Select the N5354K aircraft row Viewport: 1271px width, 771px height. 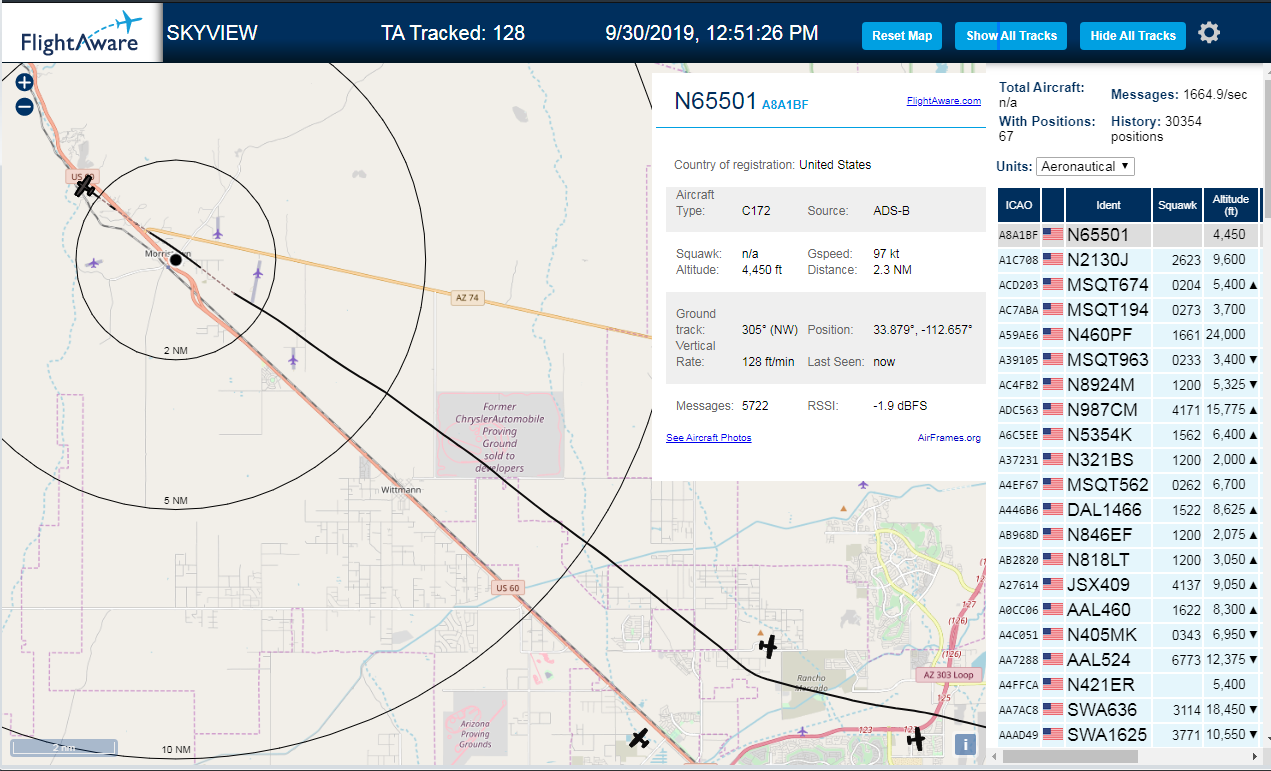[1129, 435]
